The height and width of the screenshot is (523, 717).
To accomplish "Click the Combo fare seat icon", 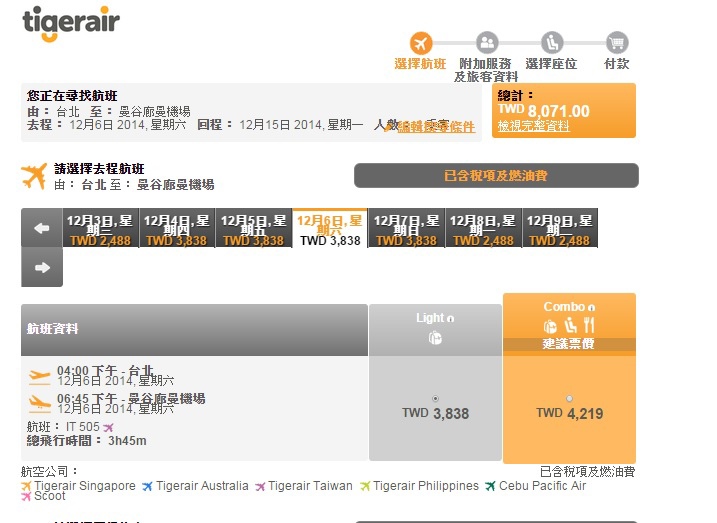I will pos(570,326).
